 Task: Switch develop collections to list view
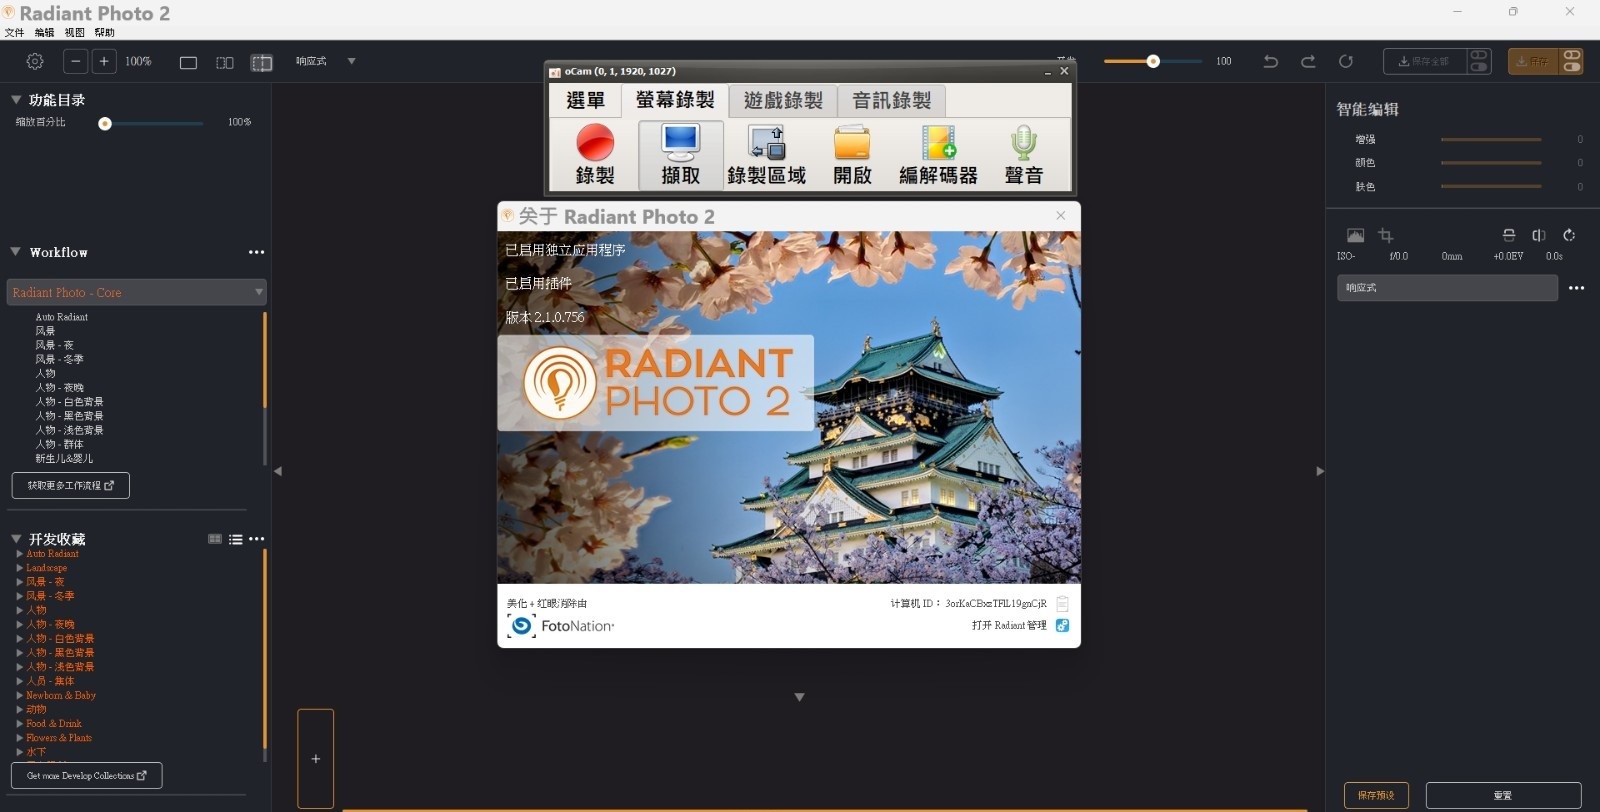(x=235, y=539)
